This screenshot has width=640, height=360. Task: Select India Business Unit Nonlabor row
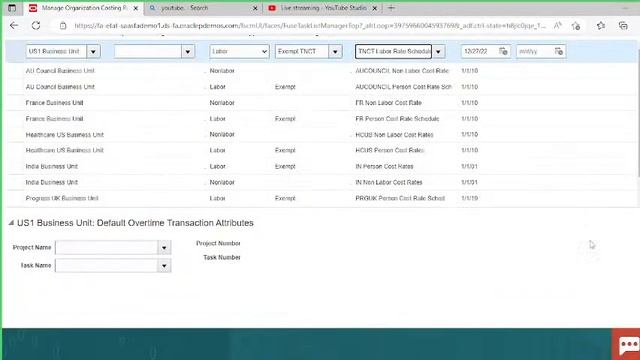322,182
